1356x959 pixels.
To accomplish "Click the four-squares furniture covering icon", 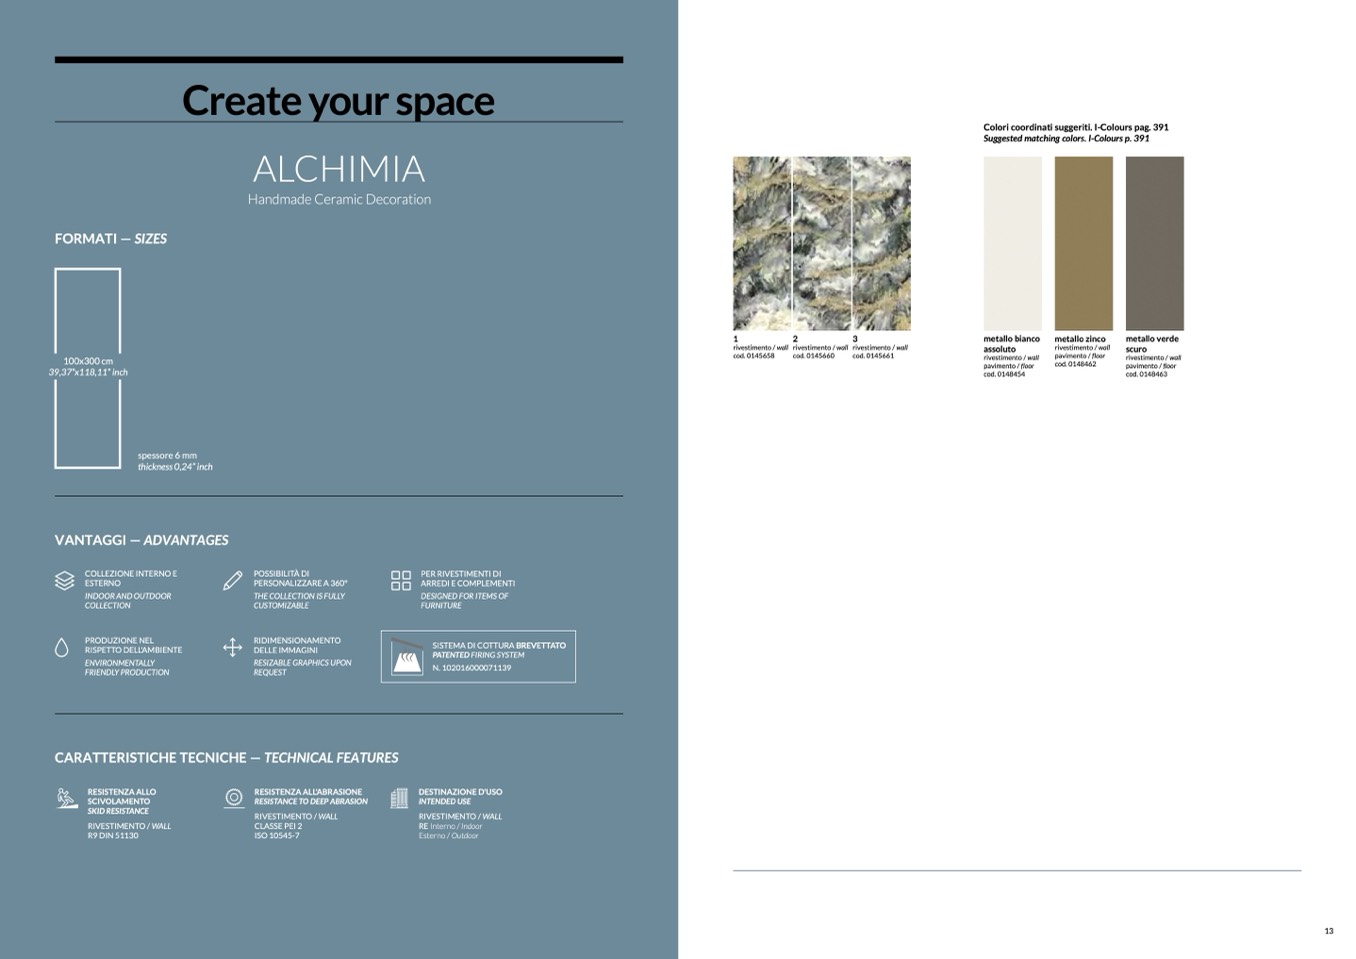I will point(401,580).
